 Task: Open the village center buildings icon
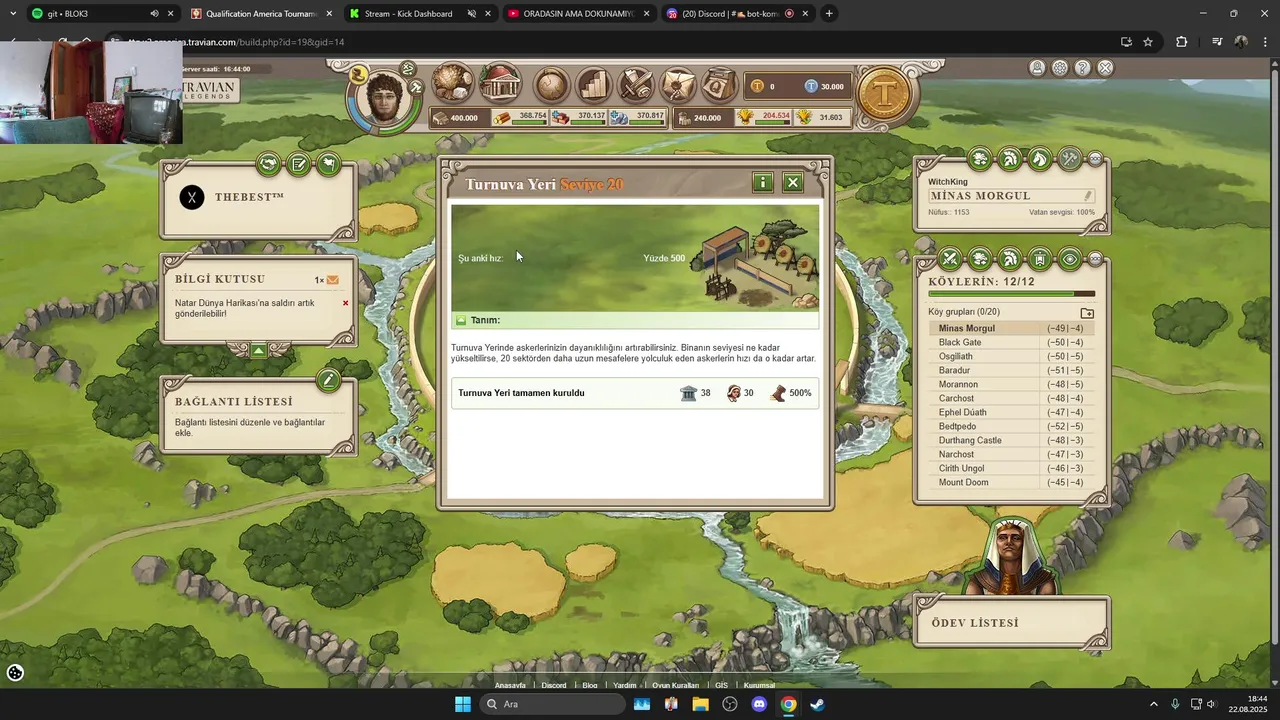coord(499,84)
